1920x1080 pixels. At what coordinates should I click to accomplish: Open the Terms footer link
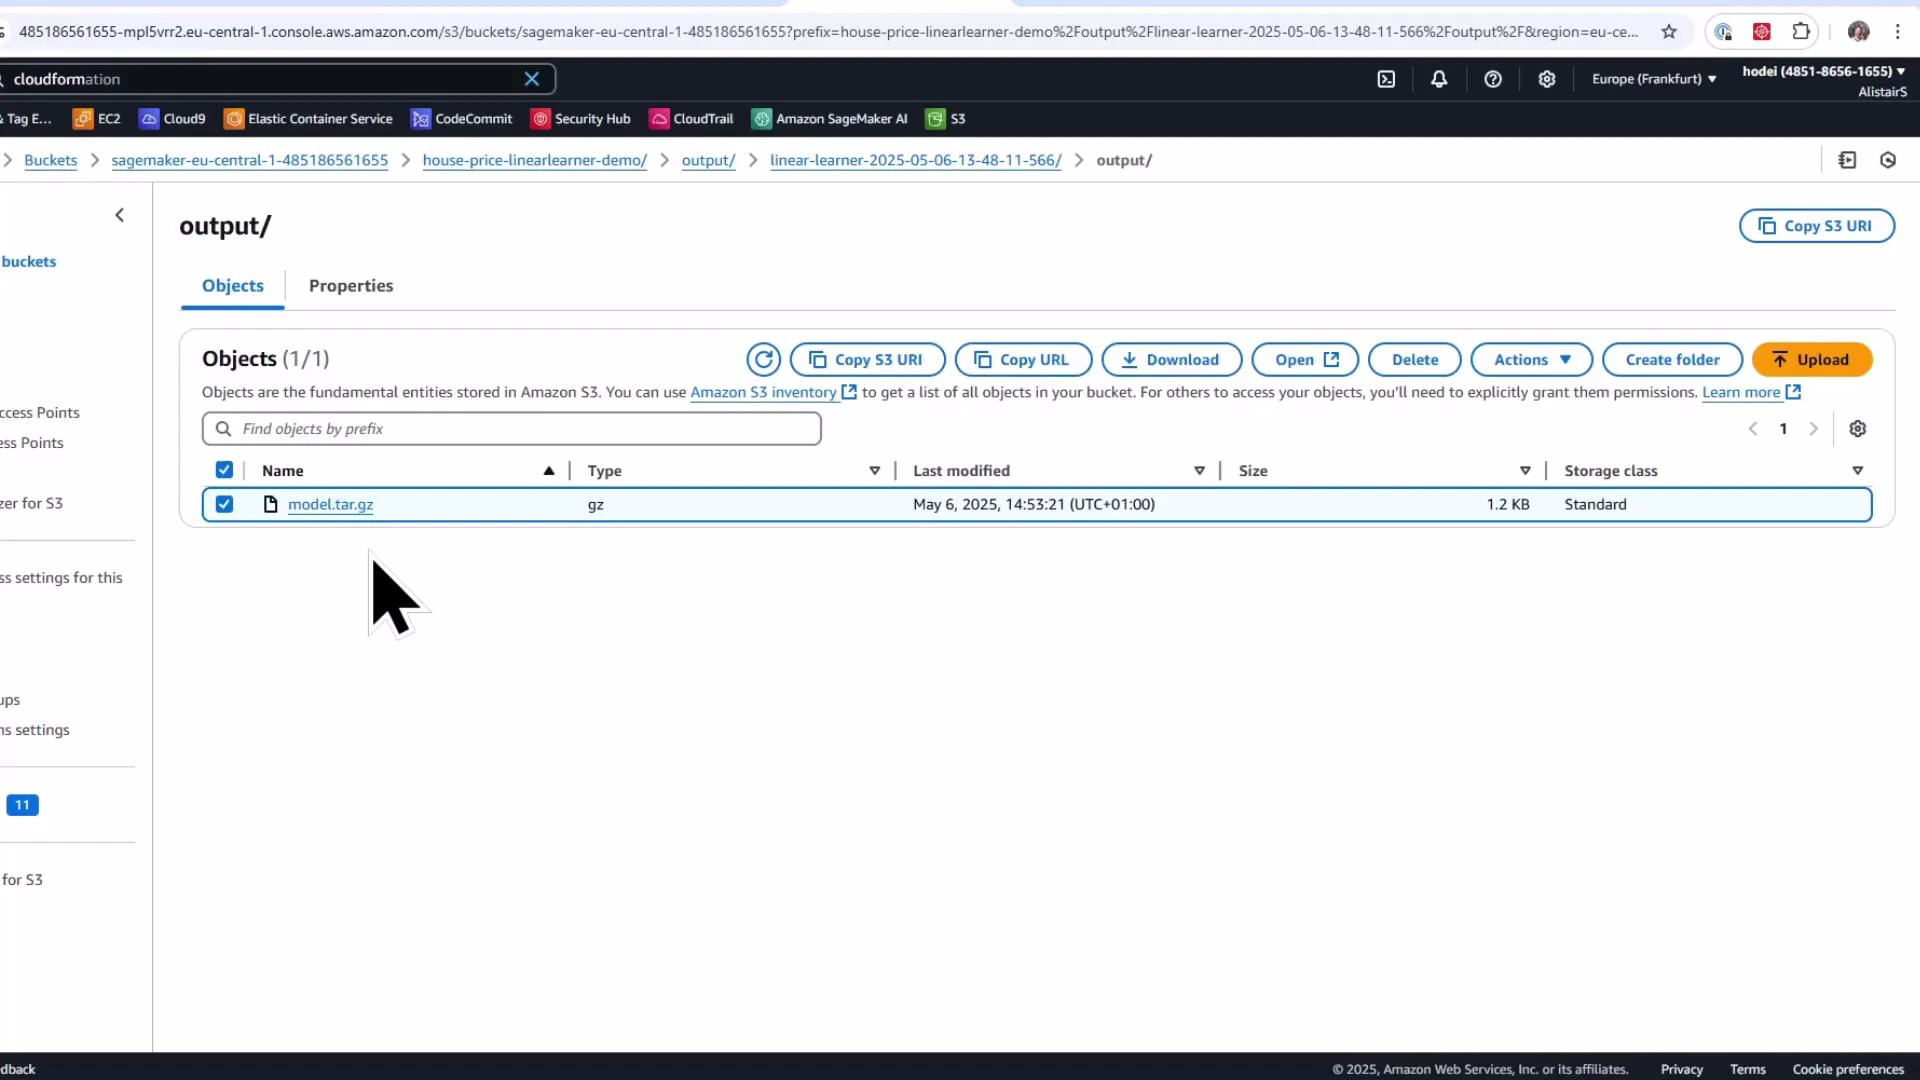coord(1748,1069)
